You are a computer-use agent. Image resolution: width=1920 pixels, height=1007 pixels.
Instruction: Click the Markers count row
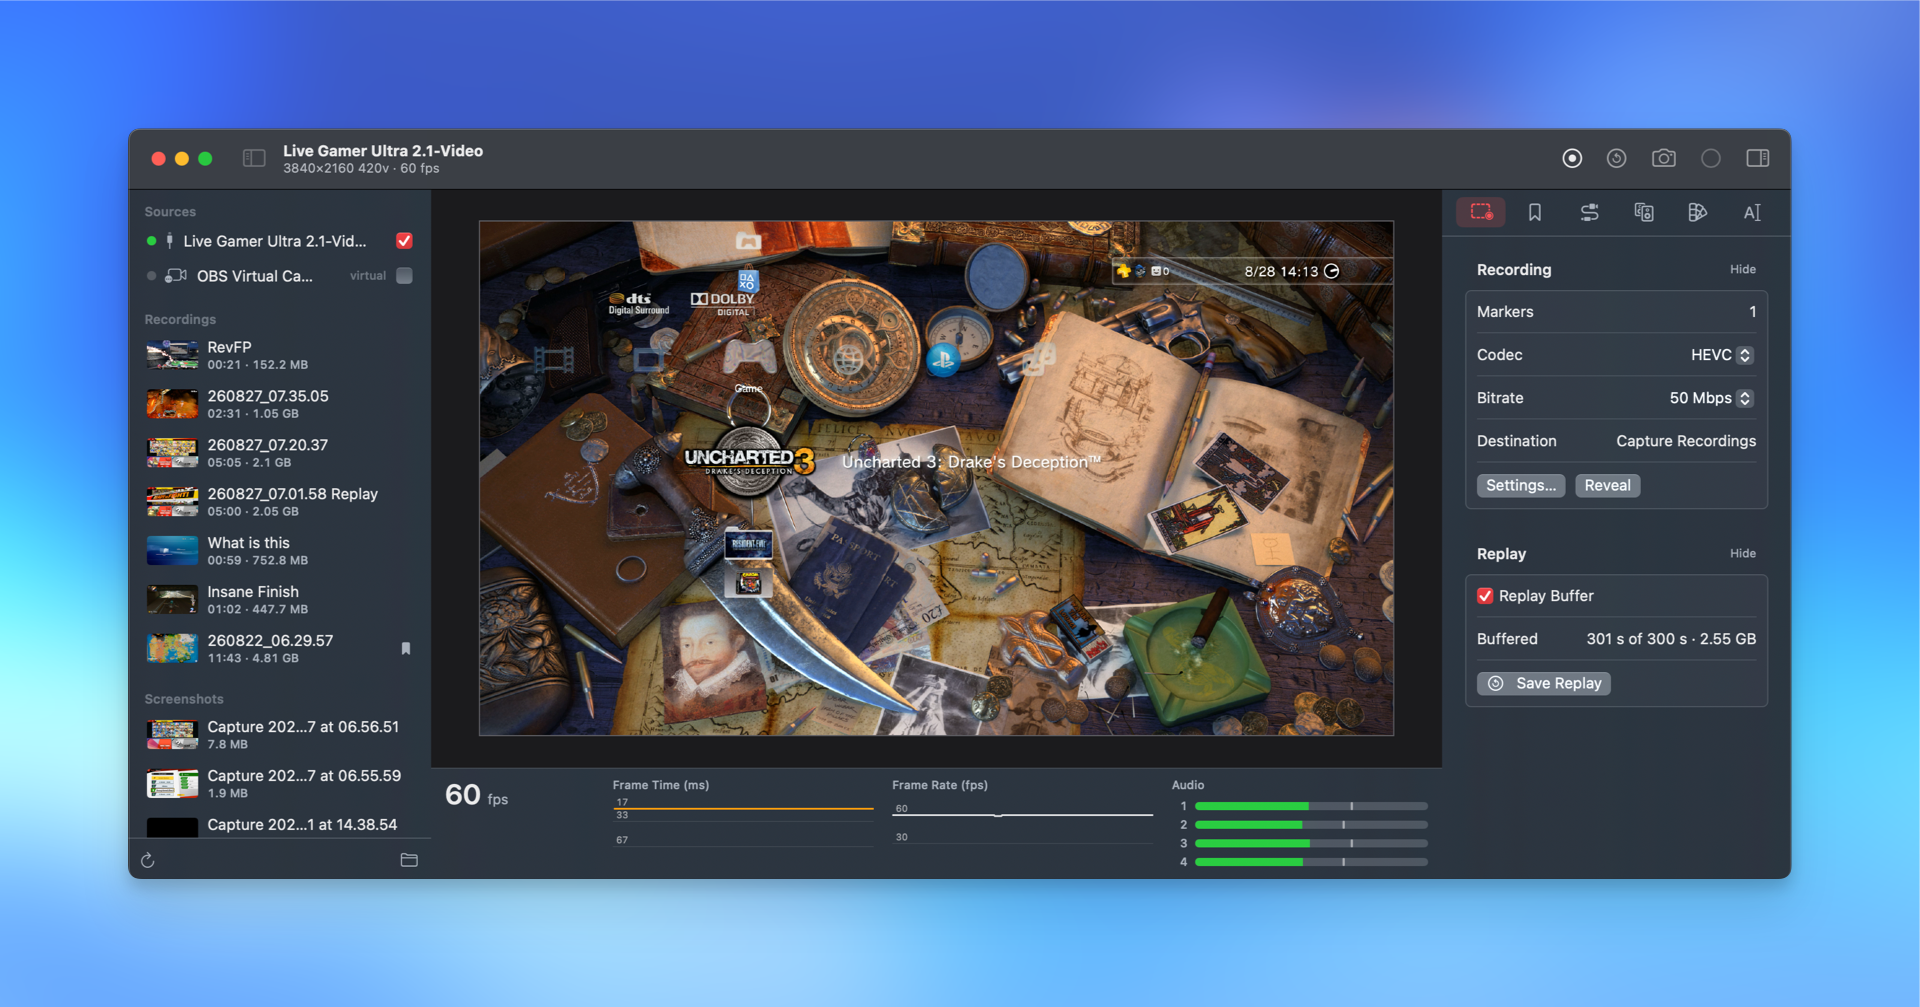[x=1616, y=312]
